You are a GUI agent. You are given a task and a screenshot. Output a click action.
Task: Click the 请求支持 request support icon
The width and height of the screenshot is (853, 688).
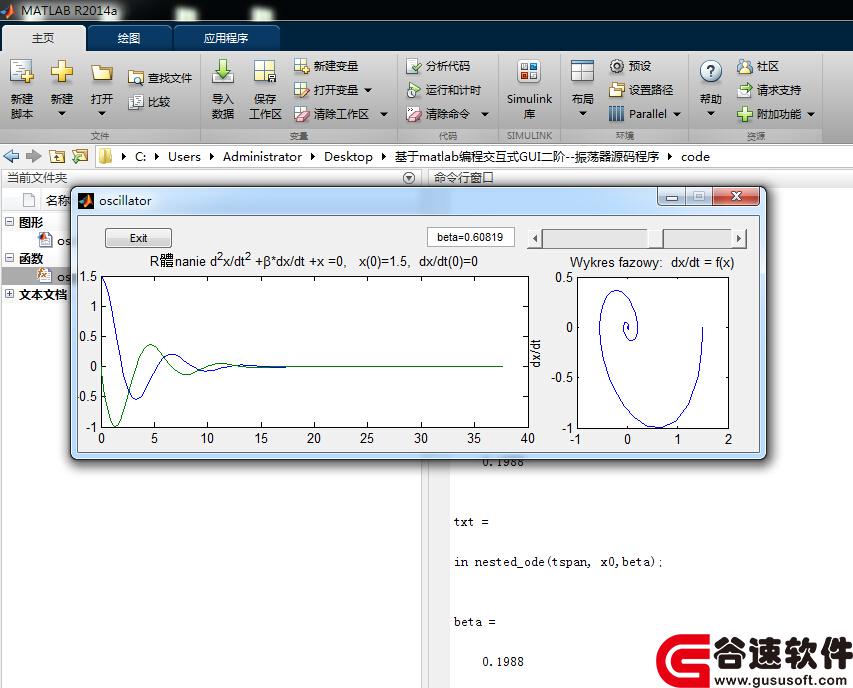(x=744, y=90)
